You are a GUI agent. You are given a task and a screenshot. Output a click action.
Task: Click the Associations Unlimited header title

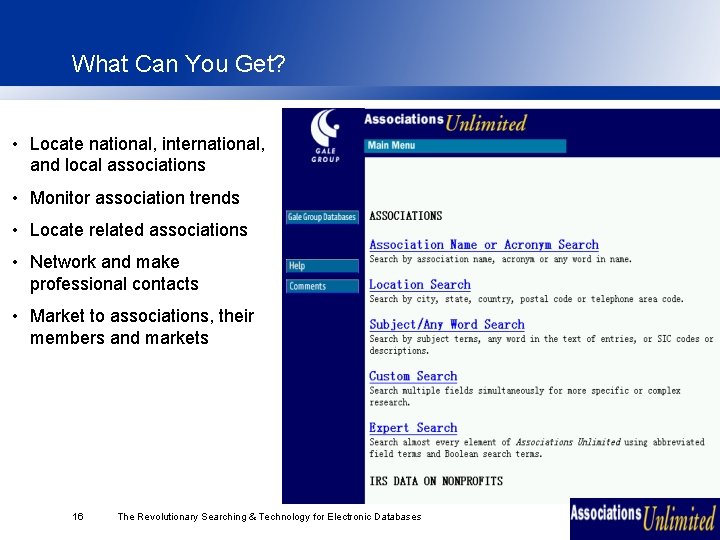pyautogui.click(x=445, y=122)
